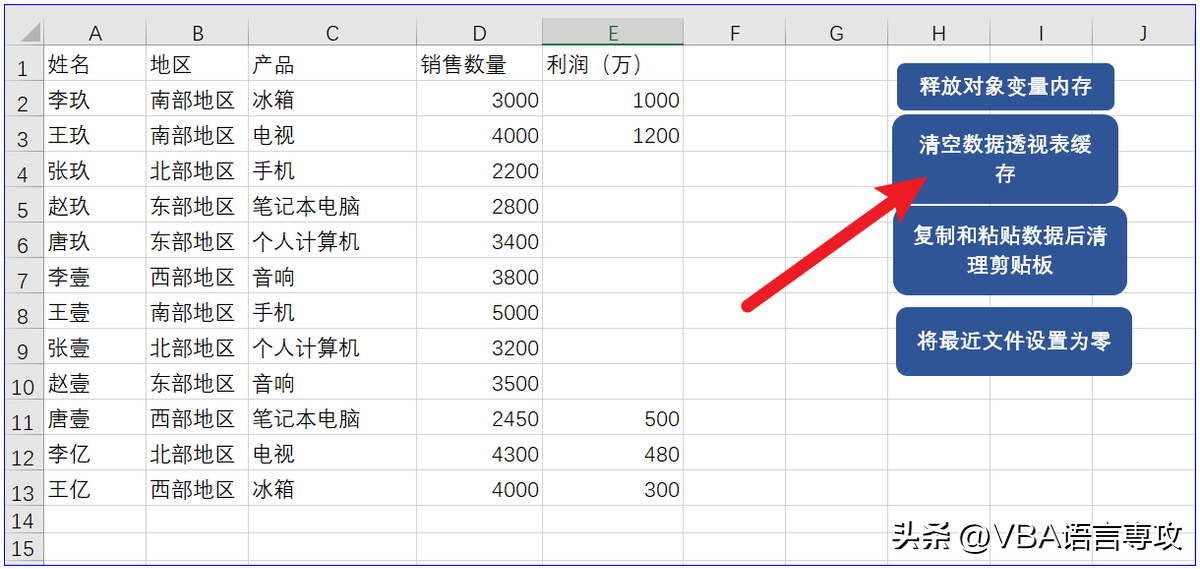Select the cell containing 赵壹
Viewport: 1200px width, 569px height.
click(95, 384)
